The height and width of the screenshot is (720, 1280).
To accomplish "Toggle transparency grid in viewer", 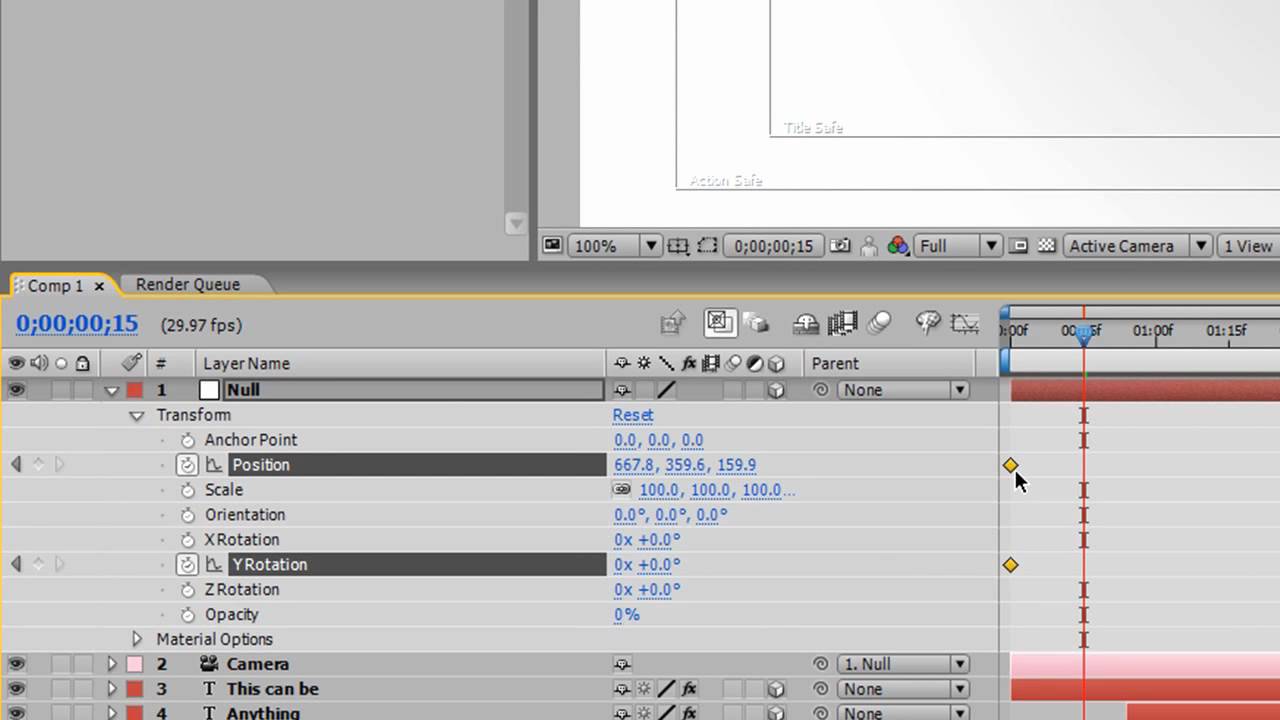I will (1046, 246).
